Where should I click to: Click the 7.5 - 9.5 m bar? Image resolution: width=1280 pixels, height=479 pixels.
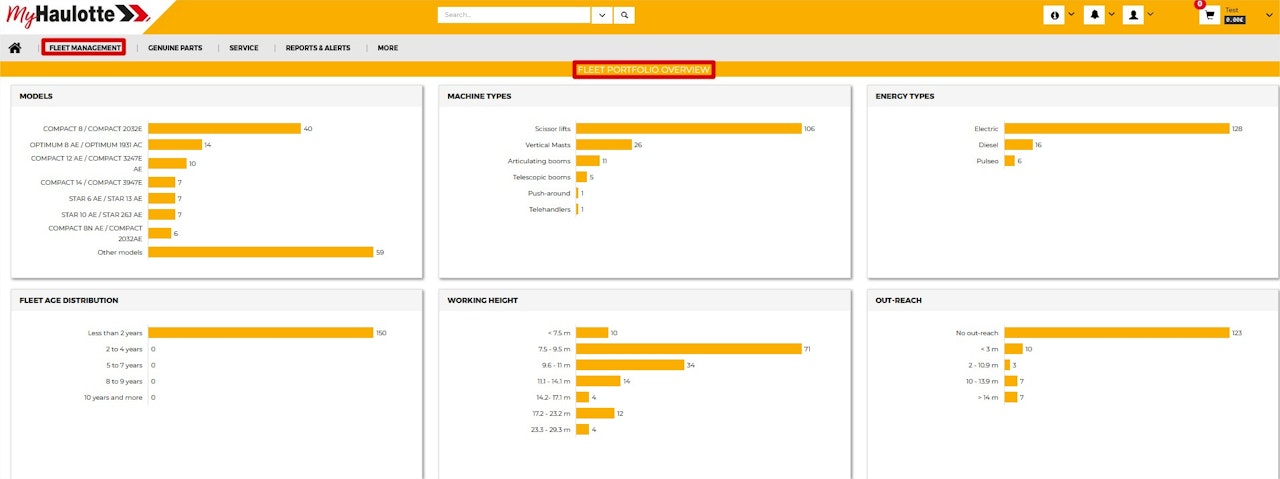[689, 349]
